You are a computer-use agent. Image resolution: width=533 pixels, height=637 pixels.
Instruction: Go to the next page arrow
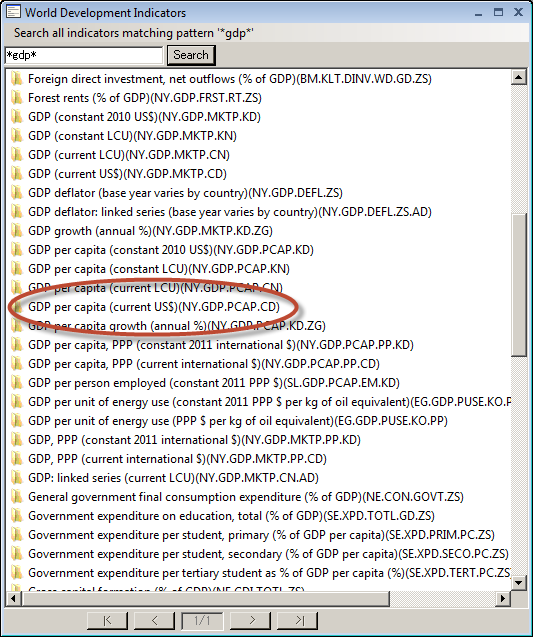coord(252,620)
